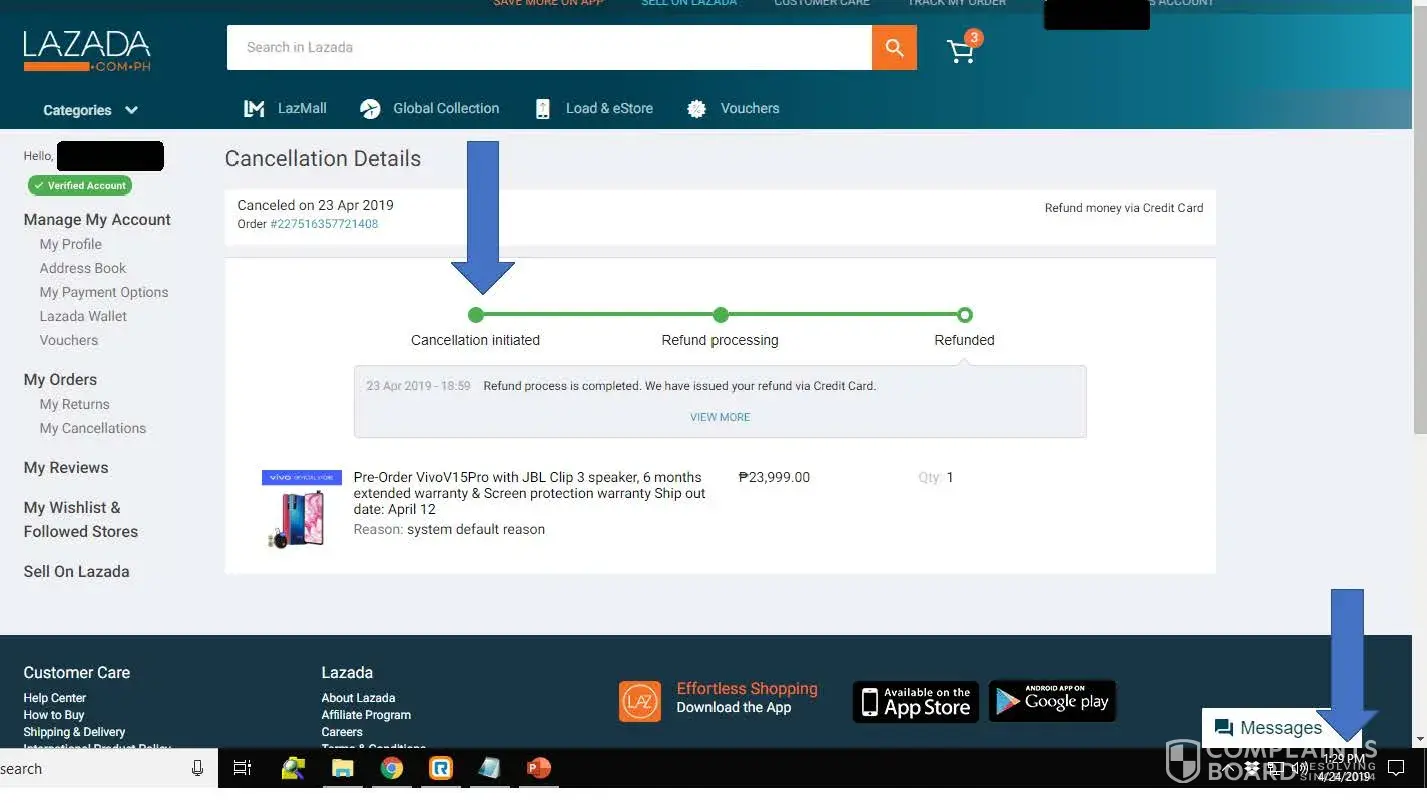The height and width of the screenshot is (803, 1427).
Task: Open Shipping & Delivery in the footer
Action: [x=74, y=732]
